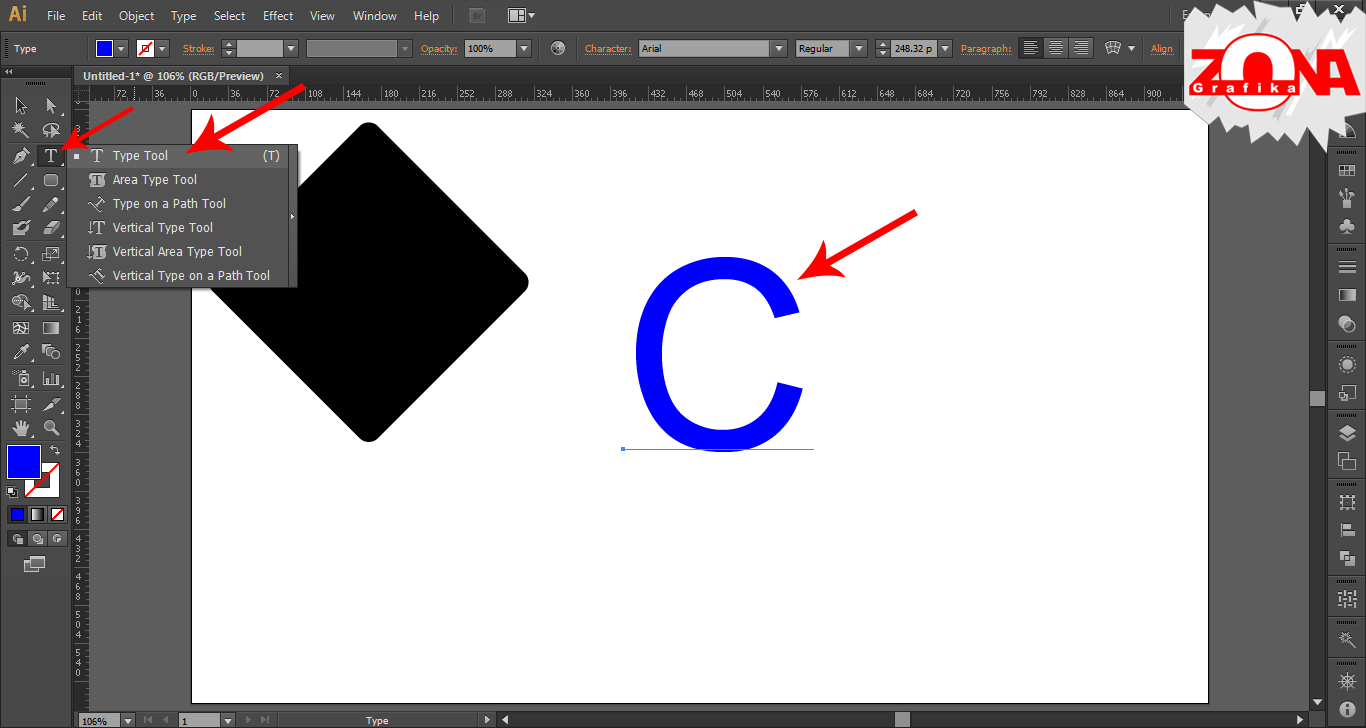
Task: Click the Opacity link in control bar
Action: coord(439,48)
